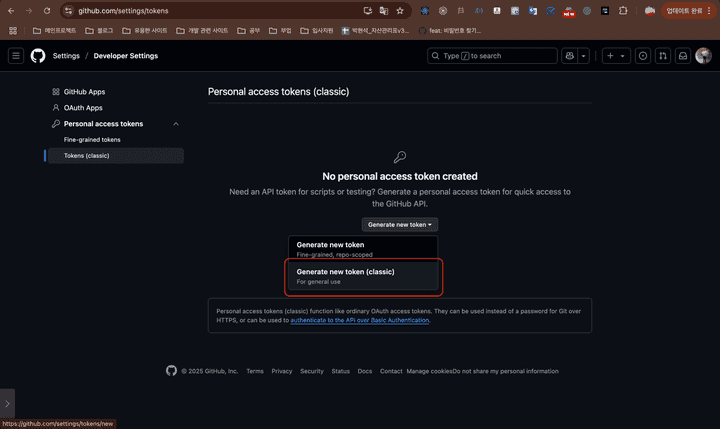Open the plus create-new dropdown
The width and height of the screenshot is (720, 429).
point(616,56)
